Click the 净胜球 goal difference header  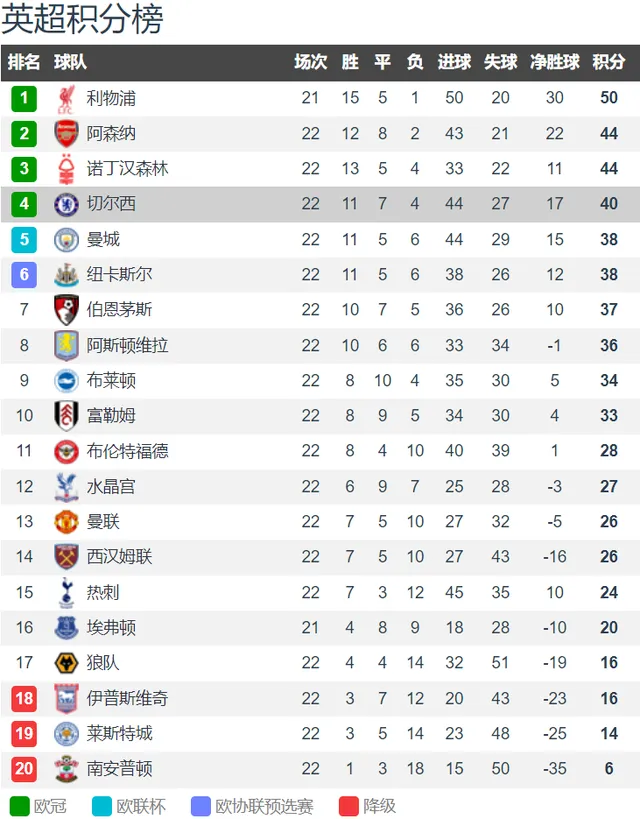(x=555, y=62)
